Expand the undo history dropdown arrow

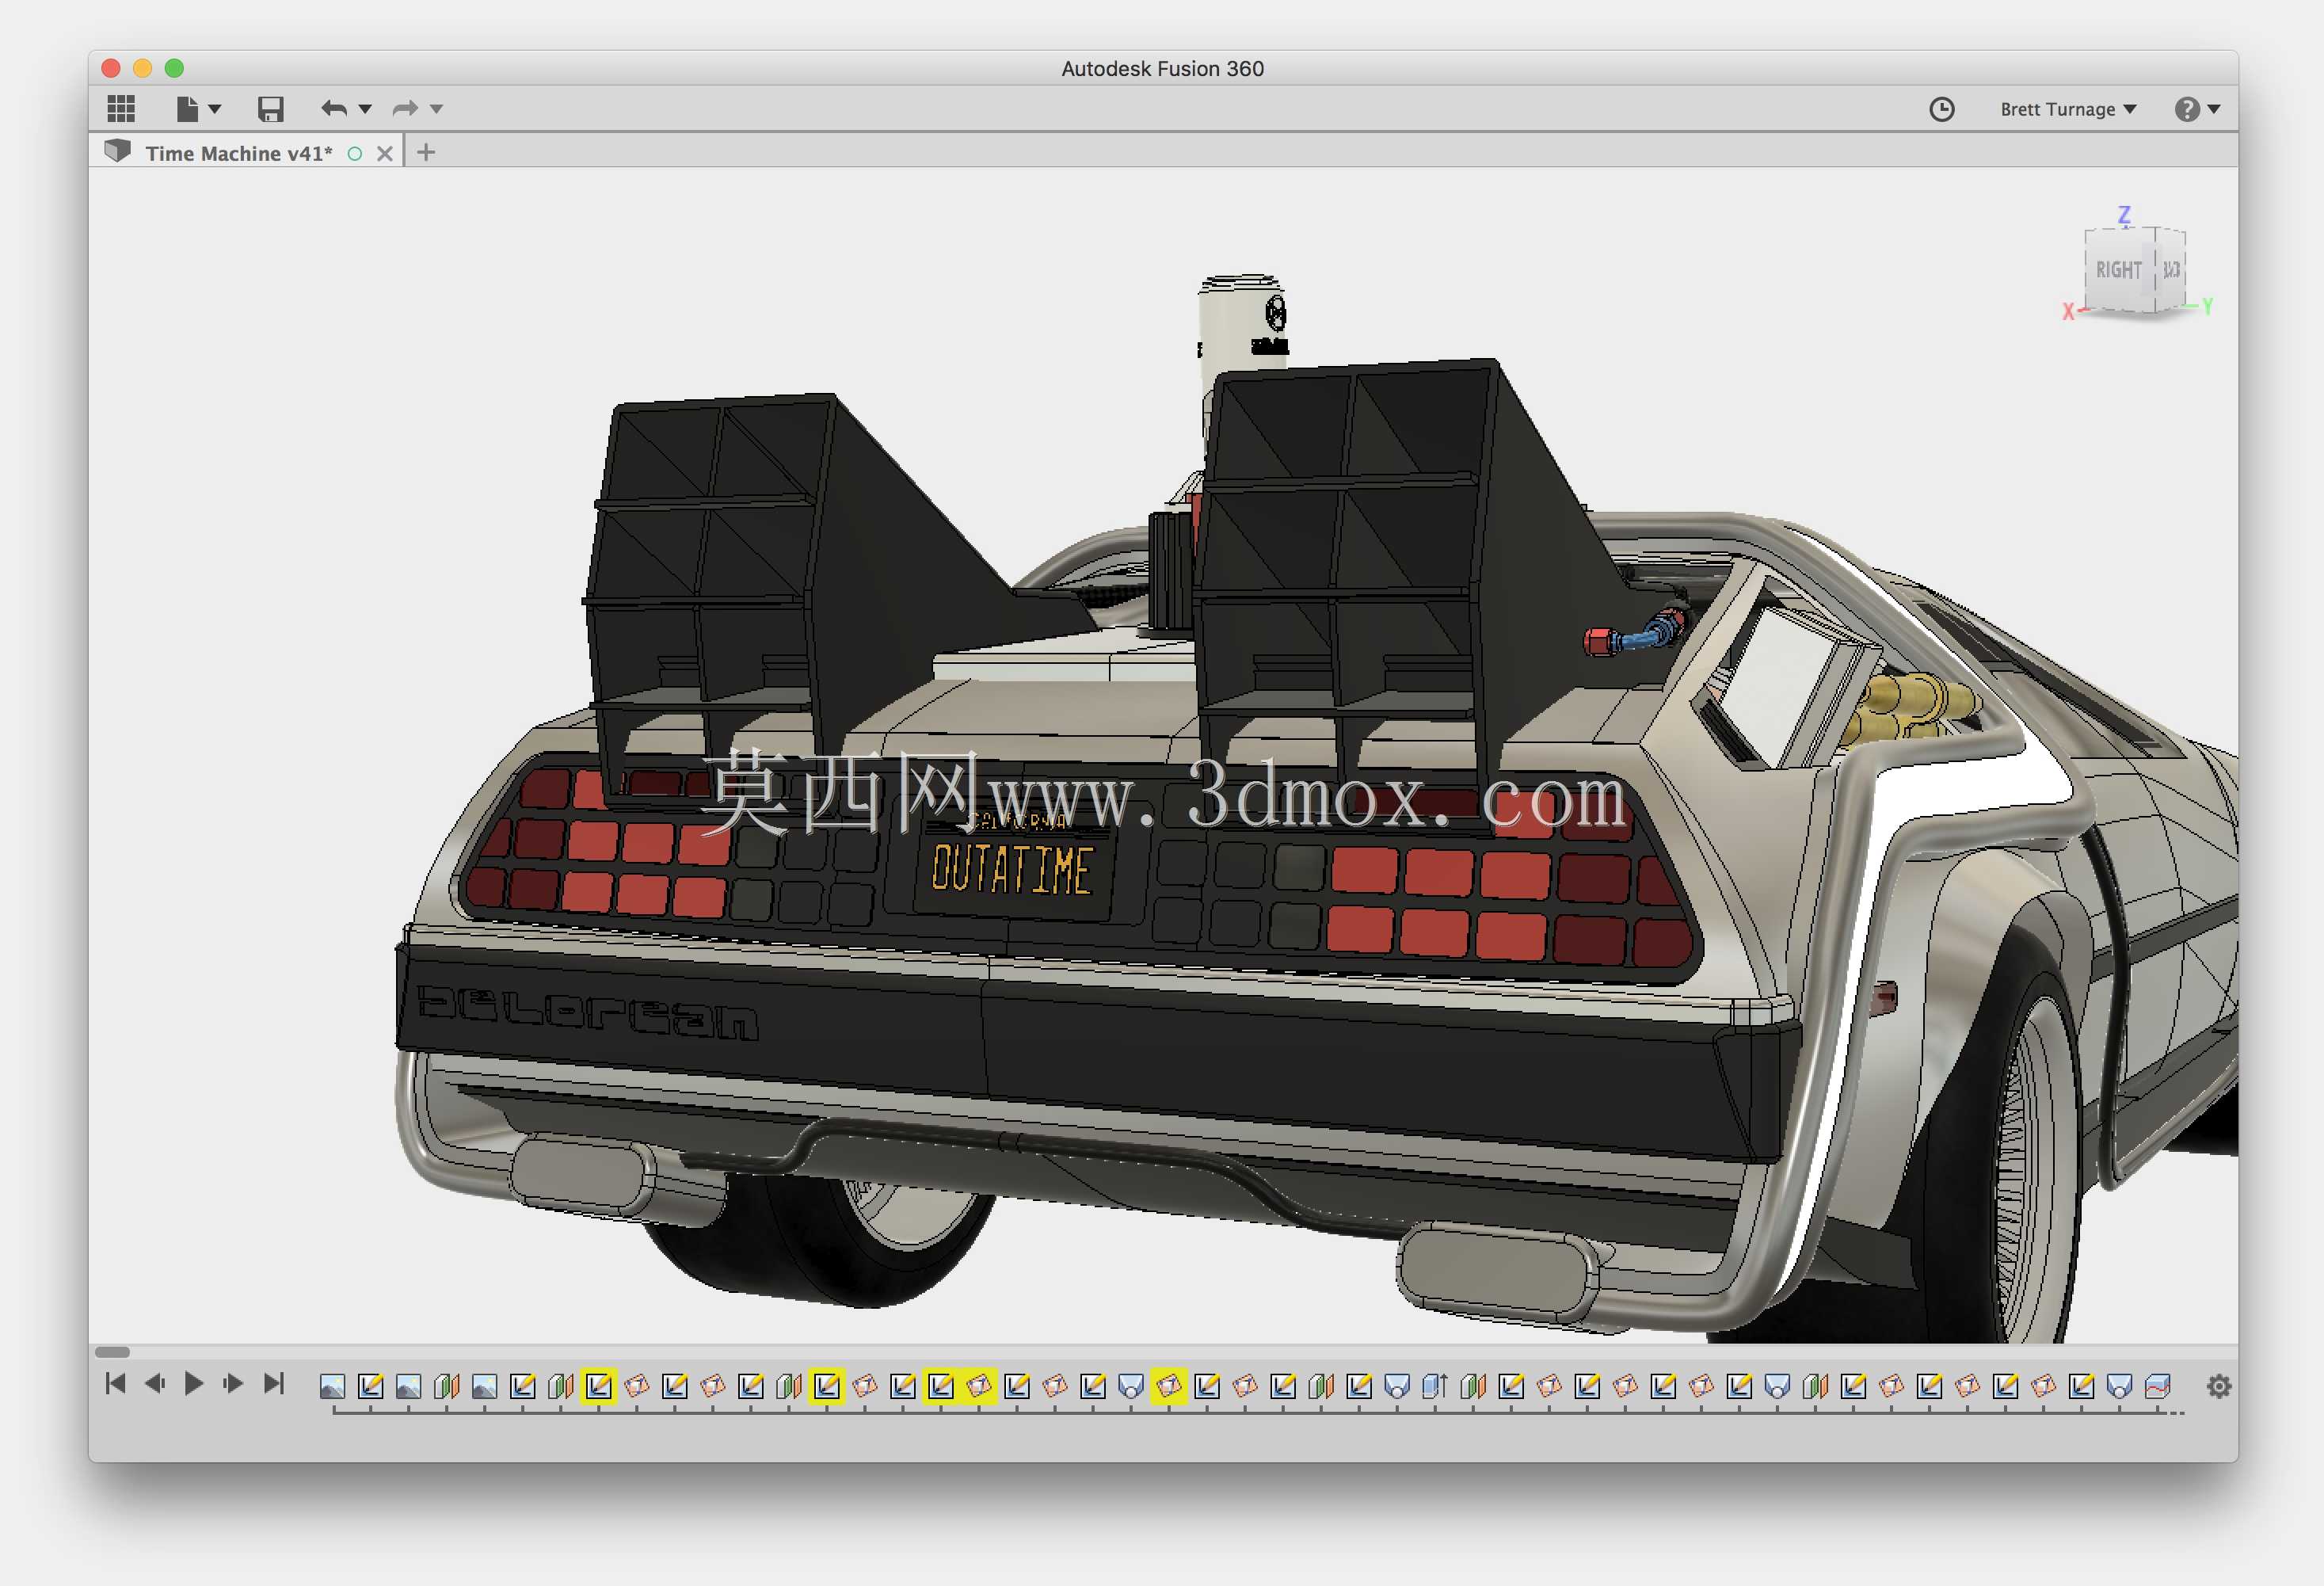[365, 109]
